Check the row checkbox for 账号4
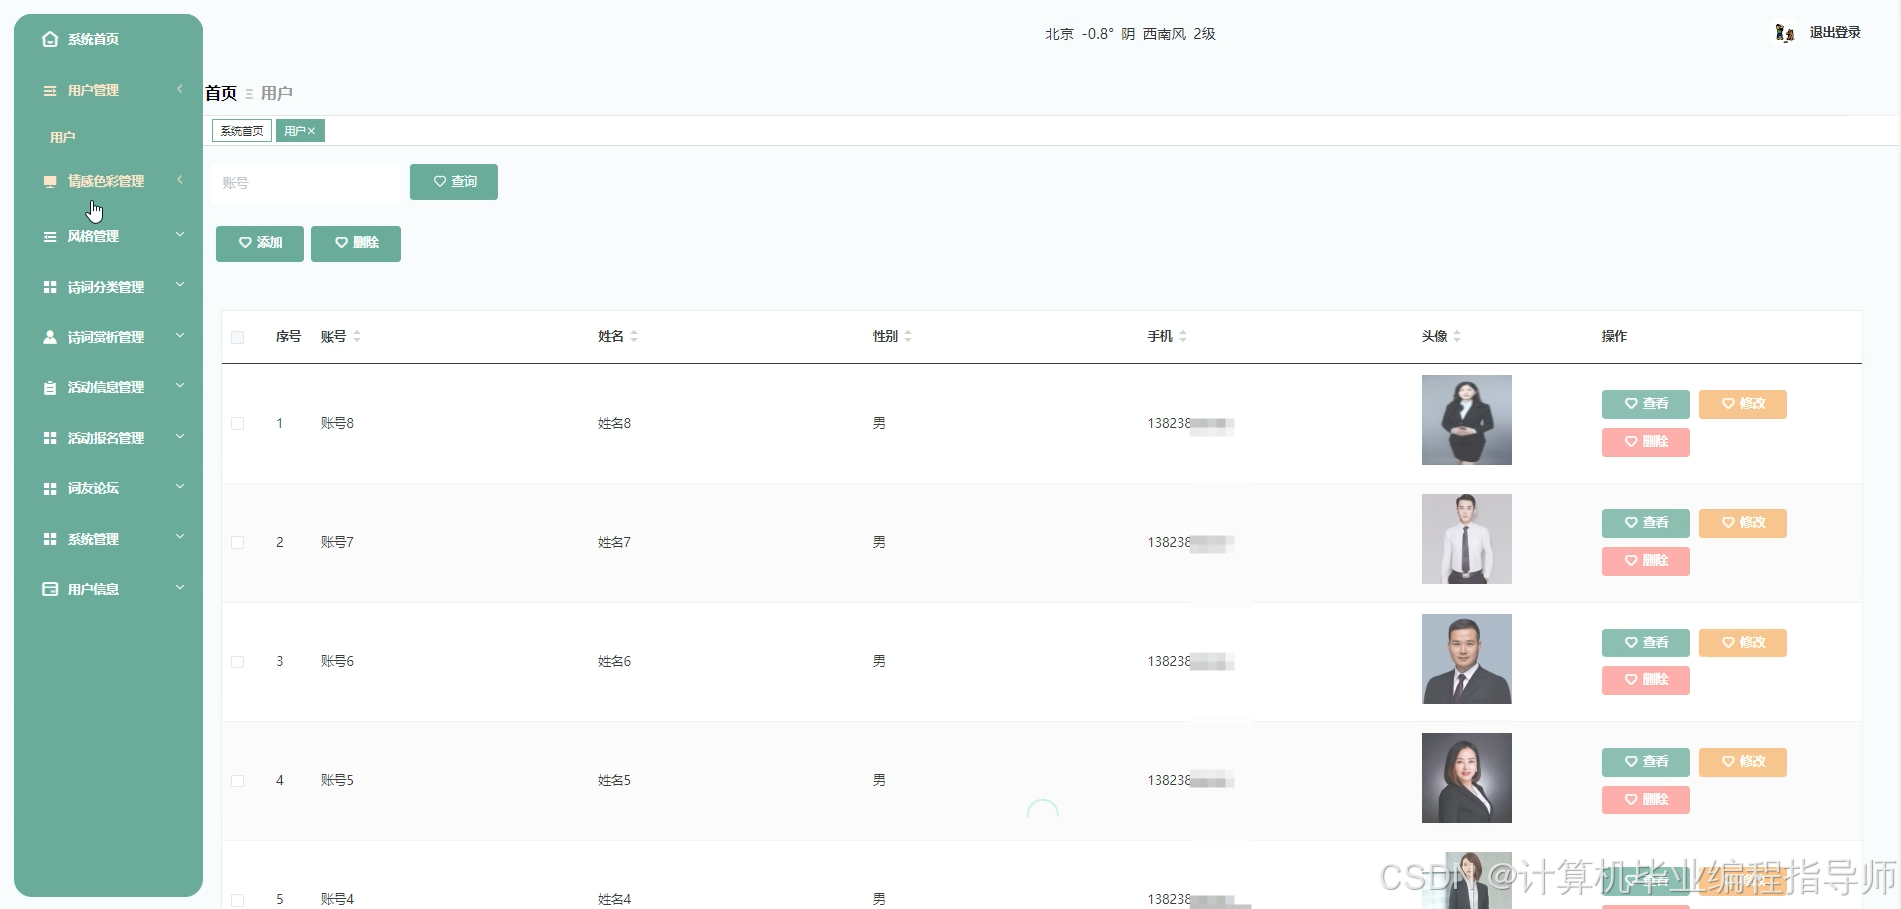1901x909 pixels. (x=237, y=899)
